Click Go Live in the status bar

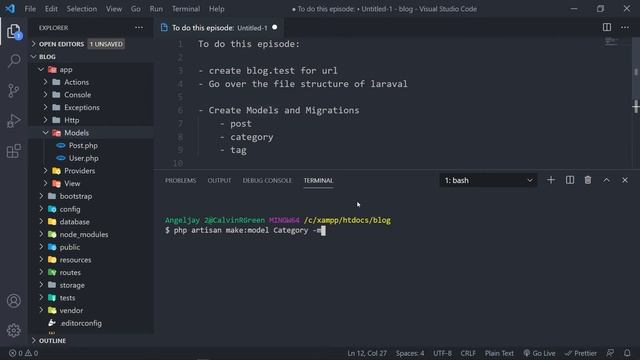(x=540, y=353)
